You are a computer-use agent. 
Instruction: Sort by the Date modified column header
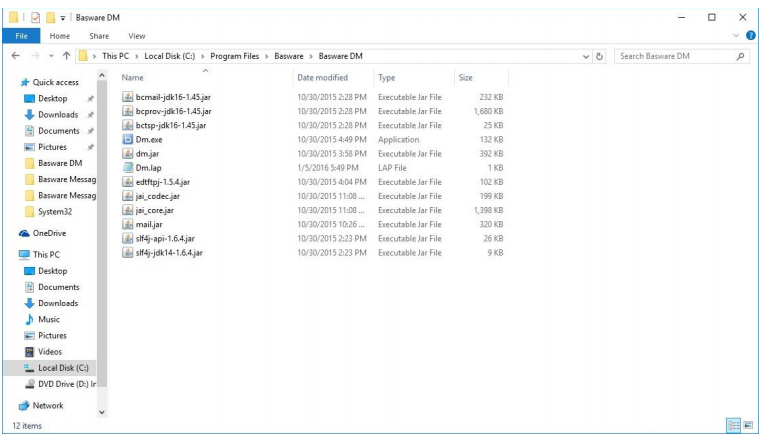[322, 77]
